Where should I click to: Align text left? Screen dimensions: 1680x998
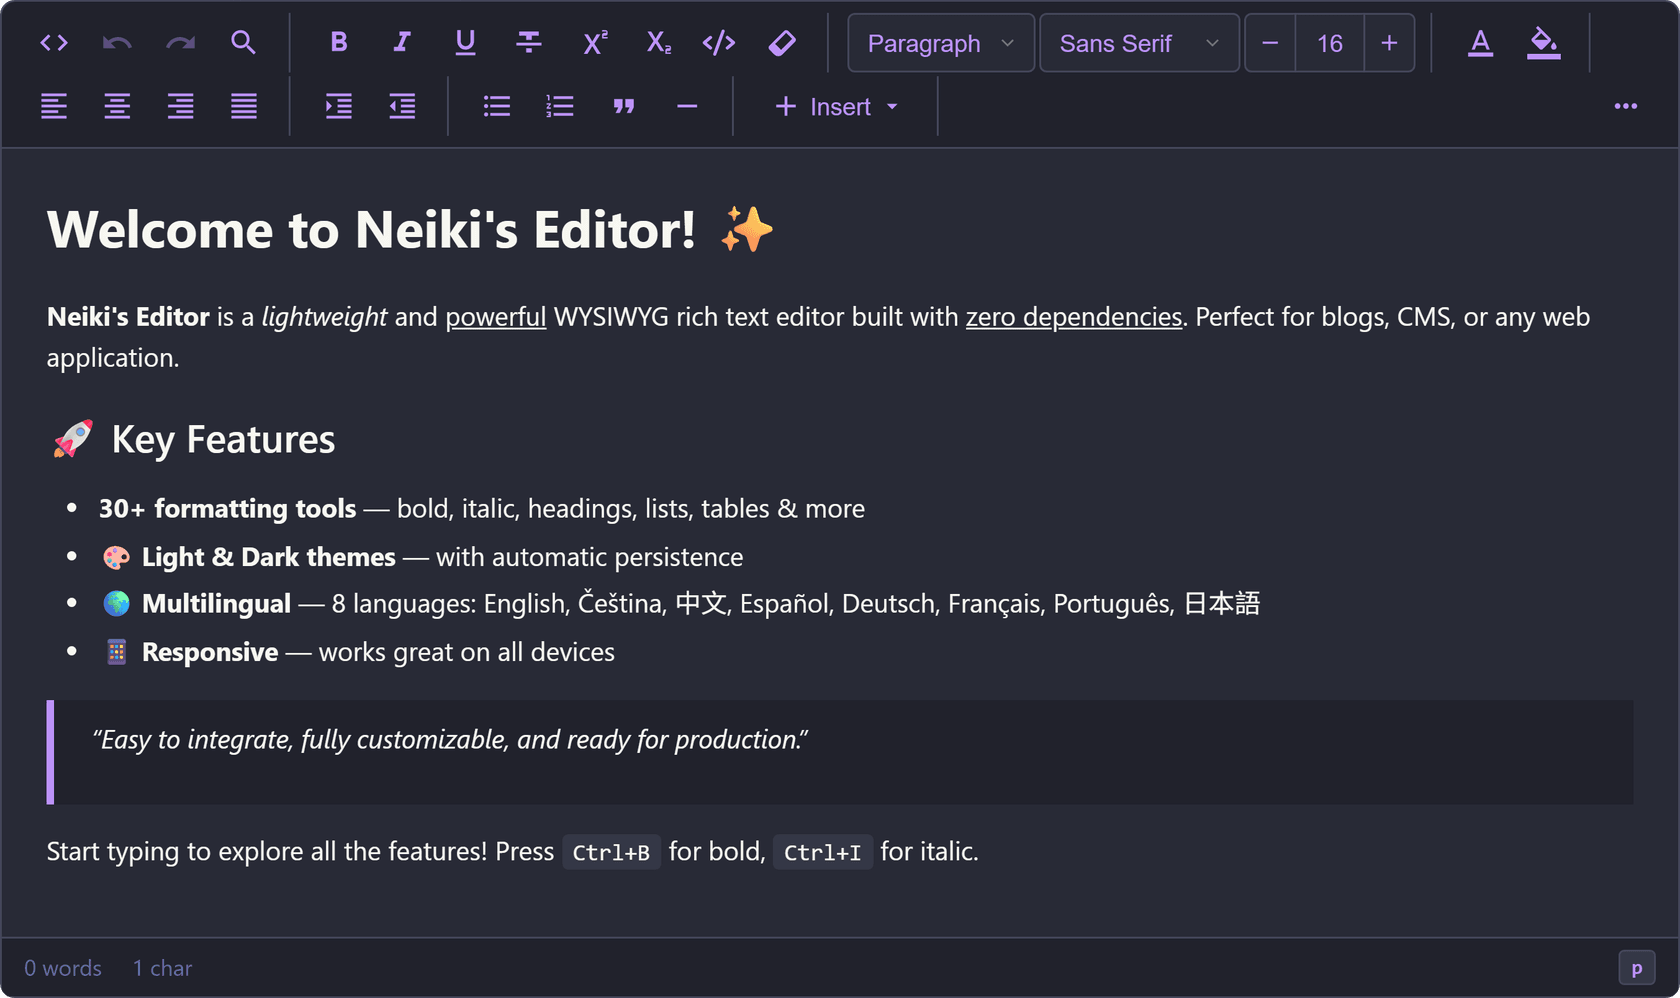point(54,106)
